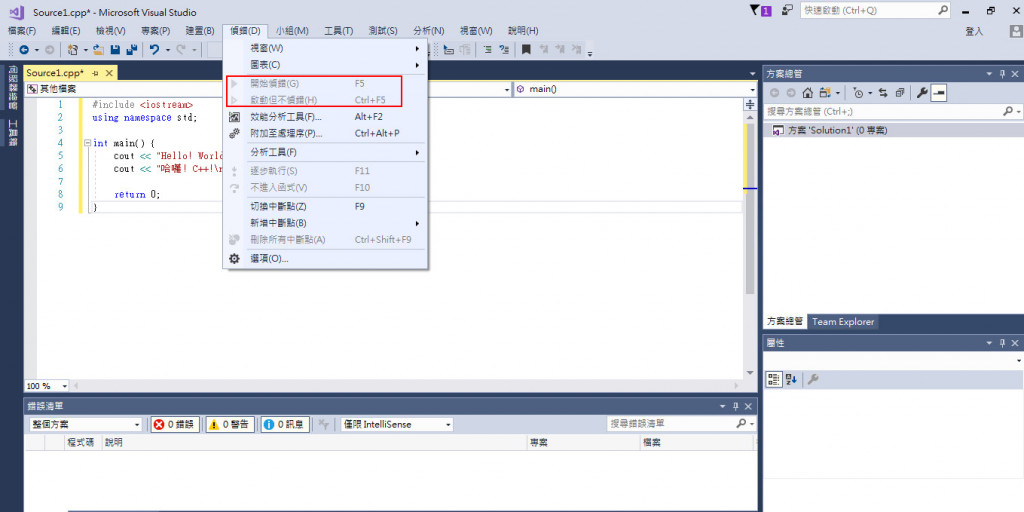
Task: Collapse the main() code block outline
Action: pyautogui.click(x=88, y=143)
